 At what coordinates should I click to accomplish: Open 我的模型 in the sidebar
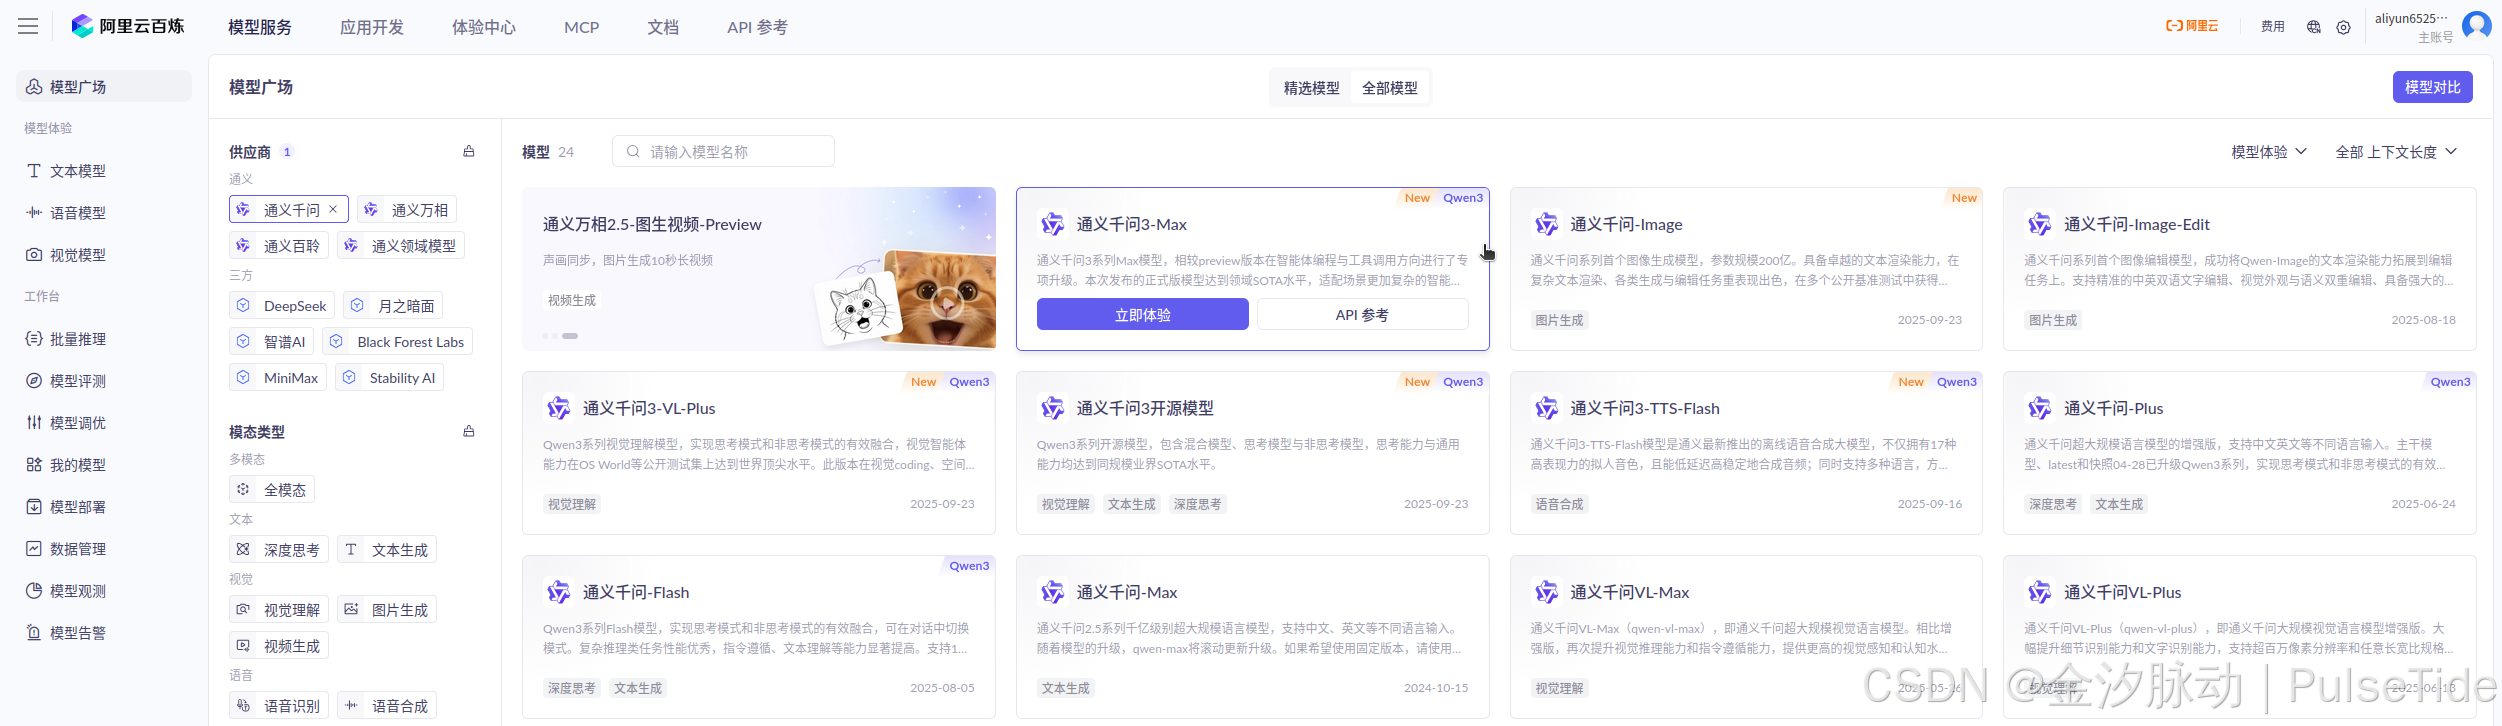click(104, 465)
